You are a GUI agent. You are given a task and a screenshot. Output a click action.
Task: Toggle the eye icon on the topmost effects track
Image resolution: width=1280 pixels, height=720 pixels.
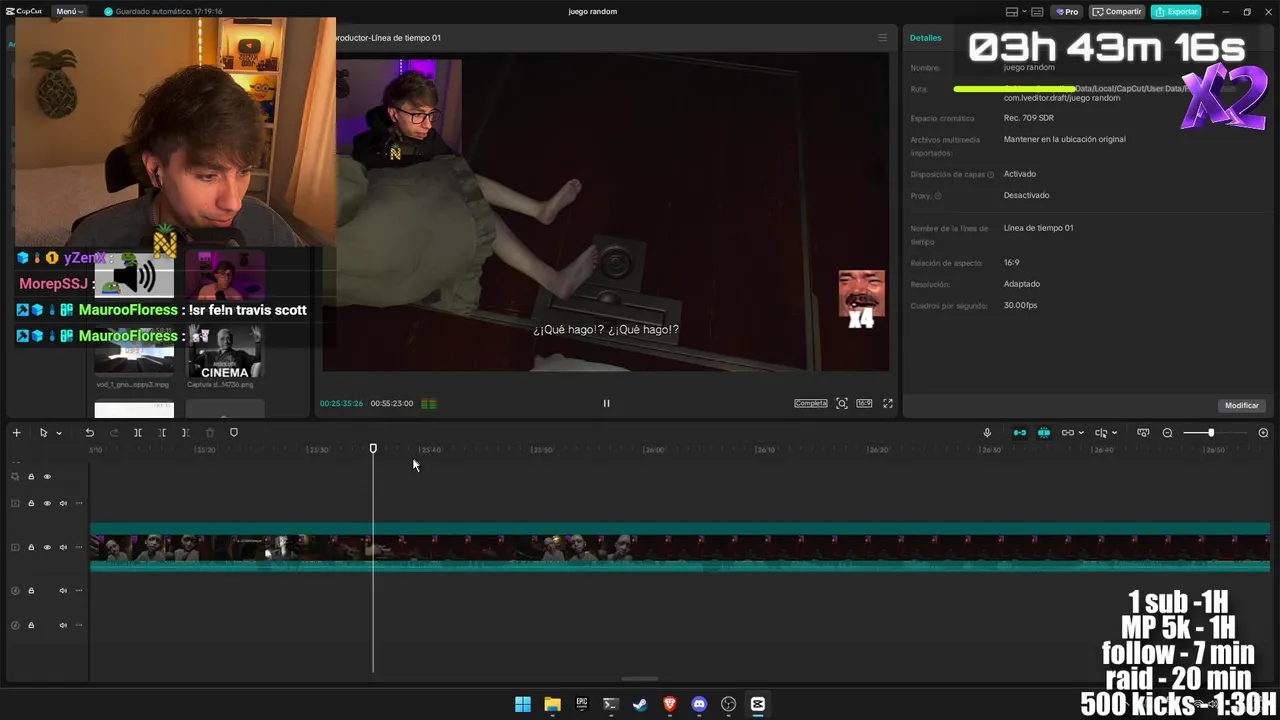click(47, 477)
